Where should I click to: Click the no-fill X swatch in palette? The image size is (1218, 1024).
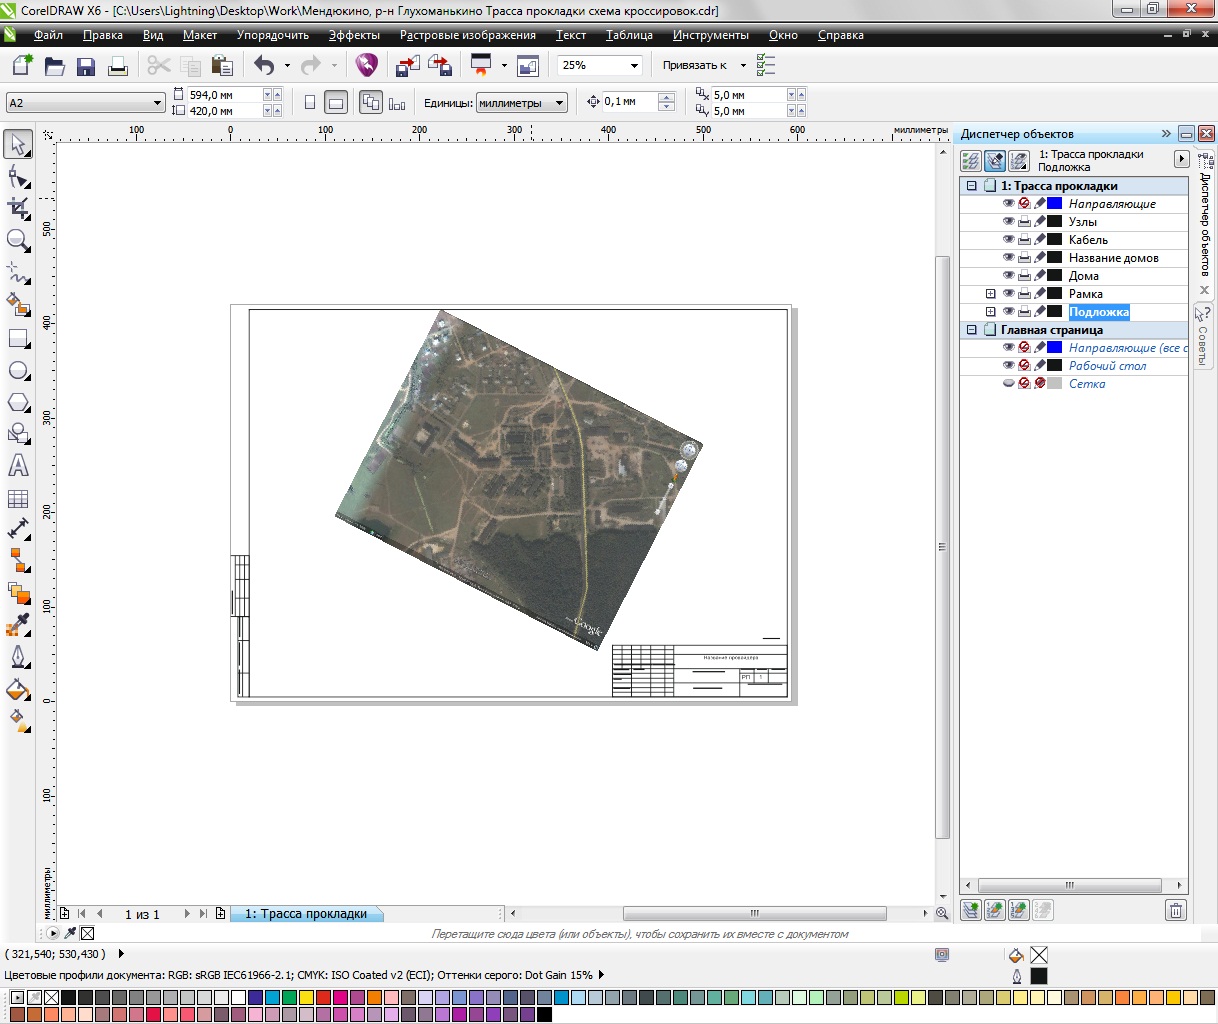tap(51, 998)
